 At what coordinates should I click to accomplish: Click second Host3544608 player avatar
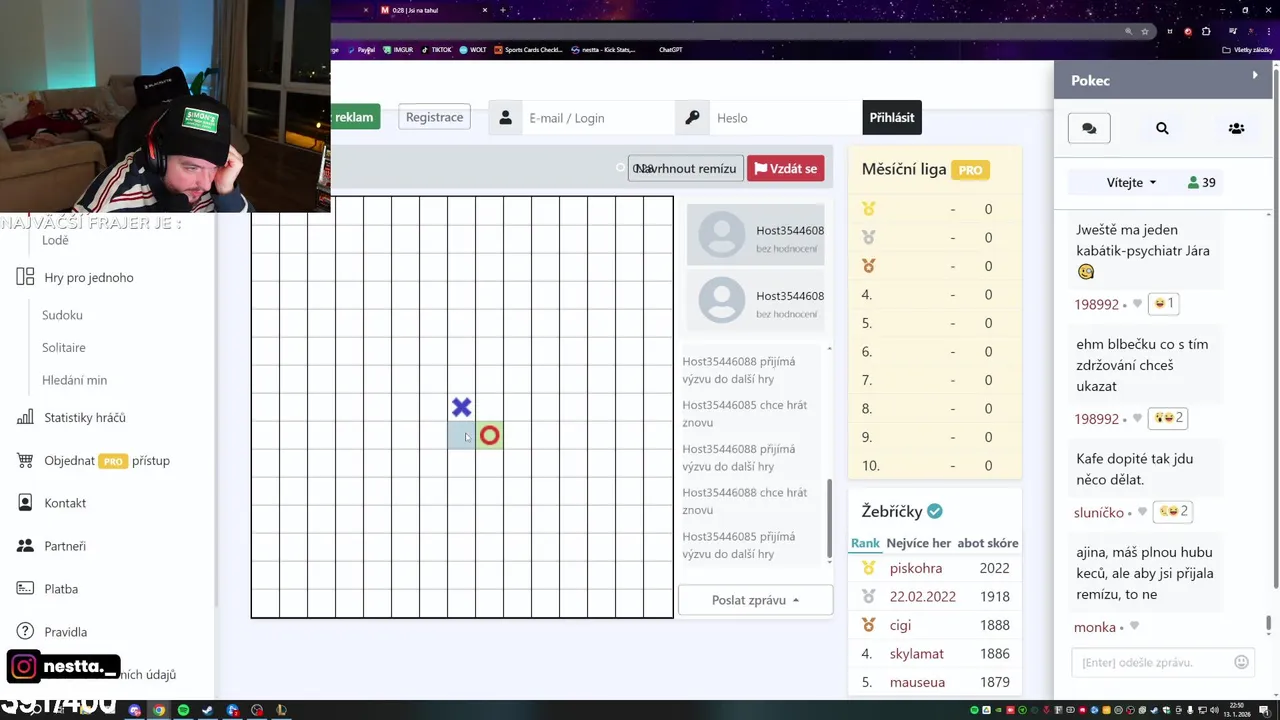coord(722,301)
